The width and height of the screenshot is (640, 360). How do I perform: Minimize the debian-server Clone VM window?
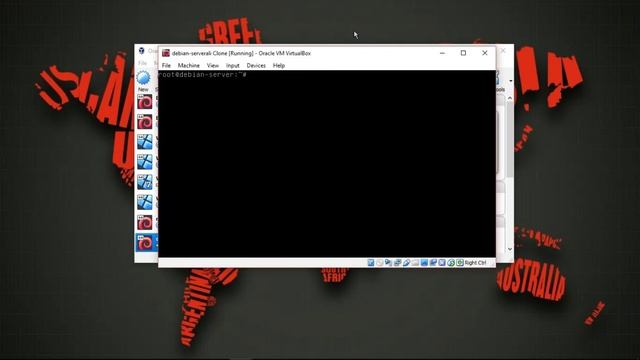[x=442, y=53]
